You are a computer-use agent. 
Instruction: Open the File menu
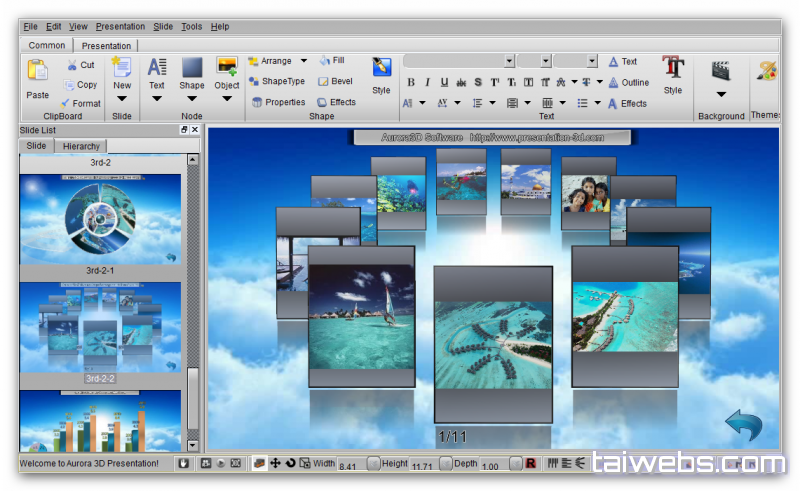[30, 27]
